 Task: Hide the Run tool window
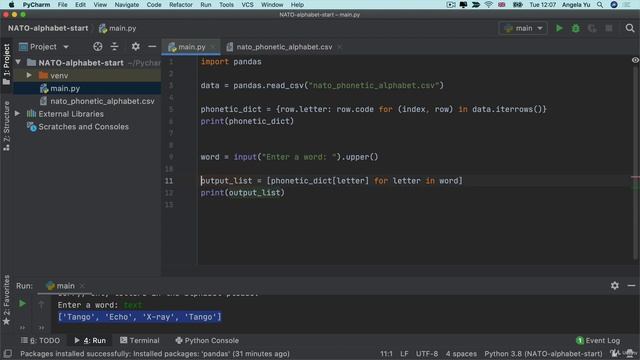pos(631,286)
